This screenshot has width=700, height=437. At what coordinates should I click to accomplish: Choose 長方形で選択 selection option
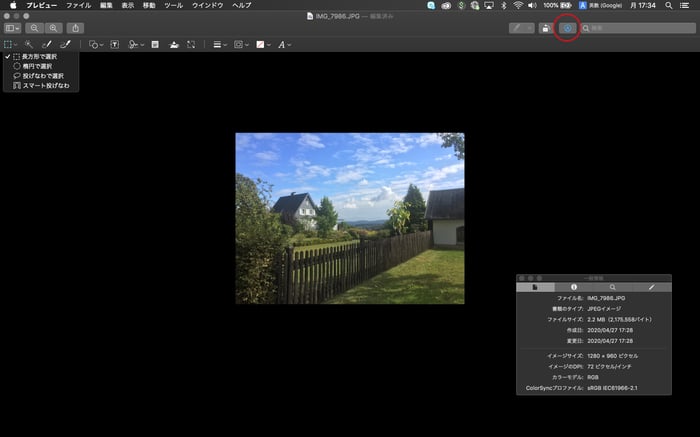39,57
